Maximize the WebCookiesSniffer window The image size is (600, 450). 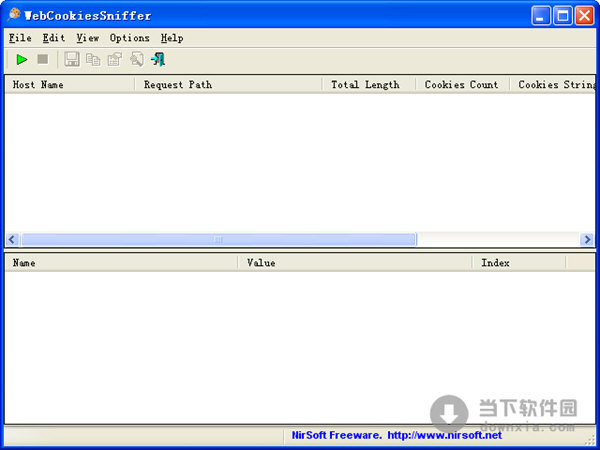click(x=562, y=16)
